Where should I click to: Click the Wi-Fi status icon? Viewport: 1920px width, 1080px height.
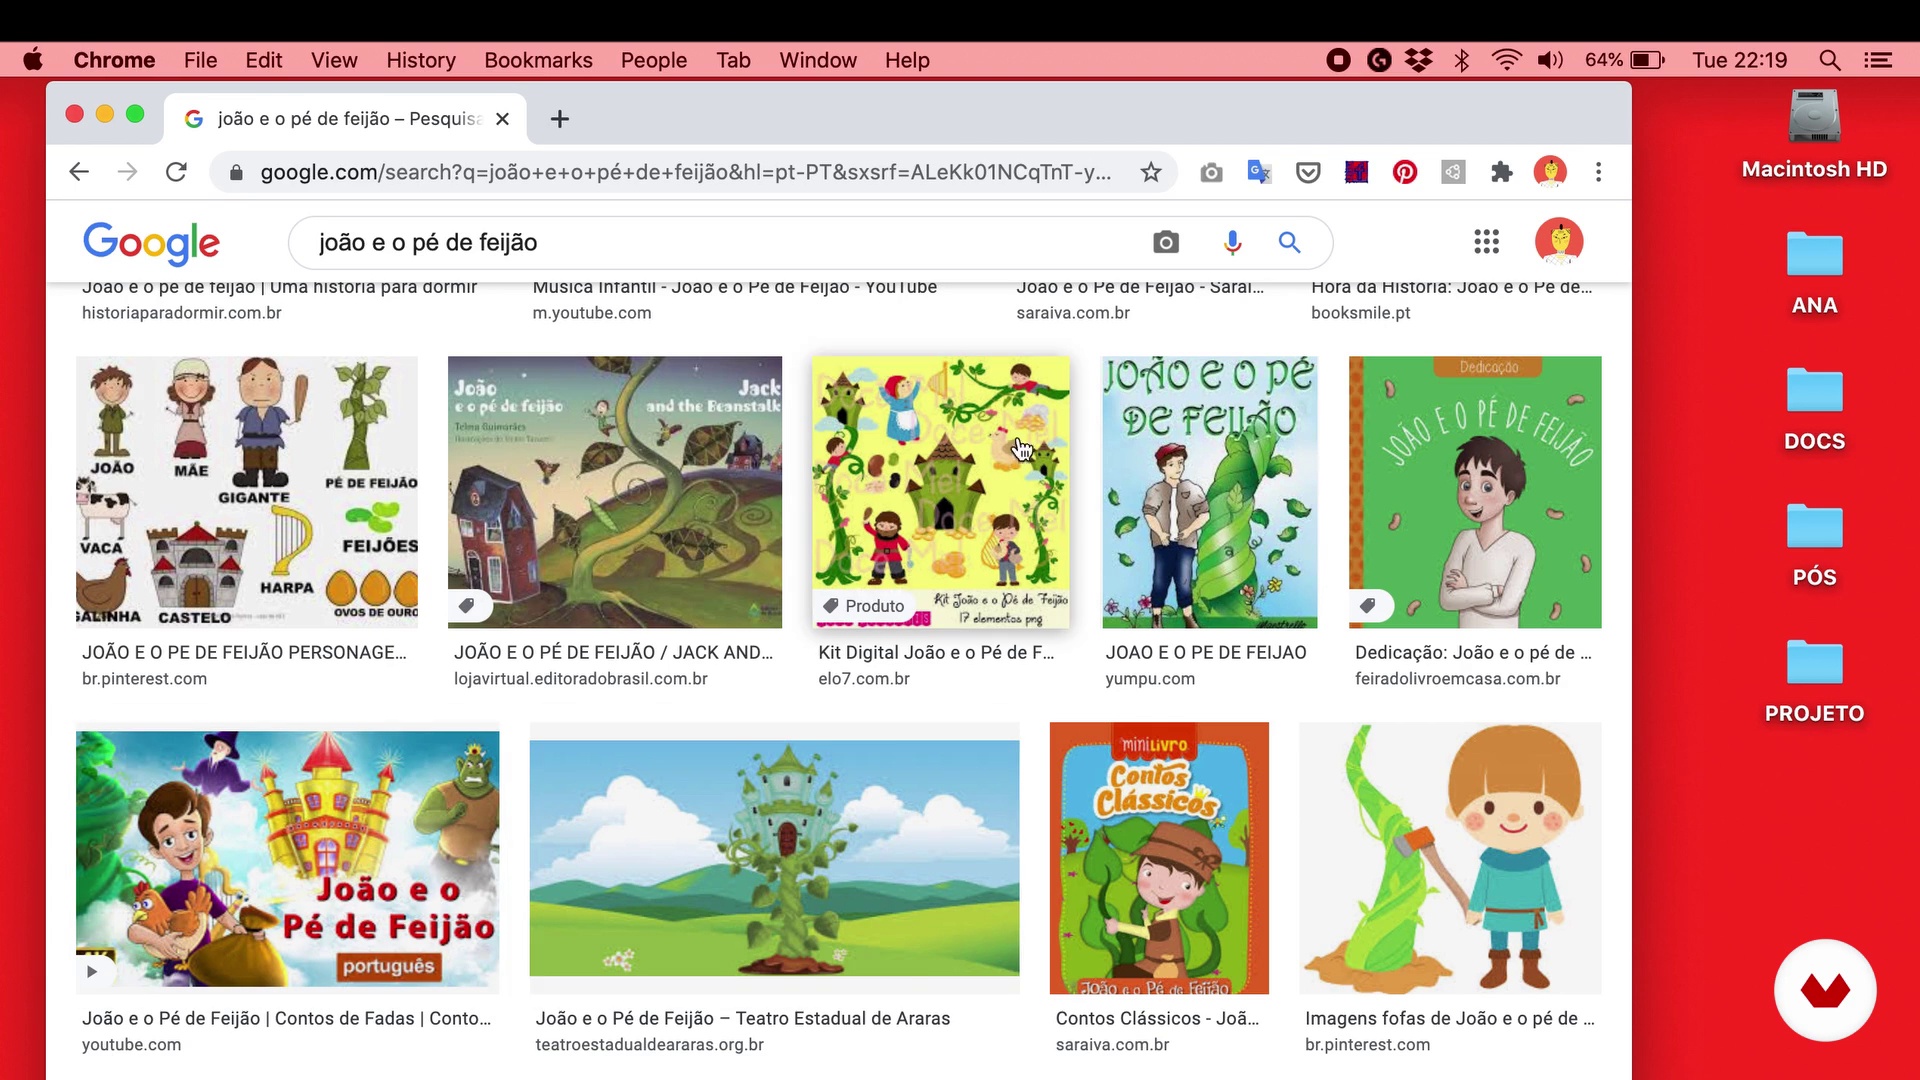[x=1506, y=60]
